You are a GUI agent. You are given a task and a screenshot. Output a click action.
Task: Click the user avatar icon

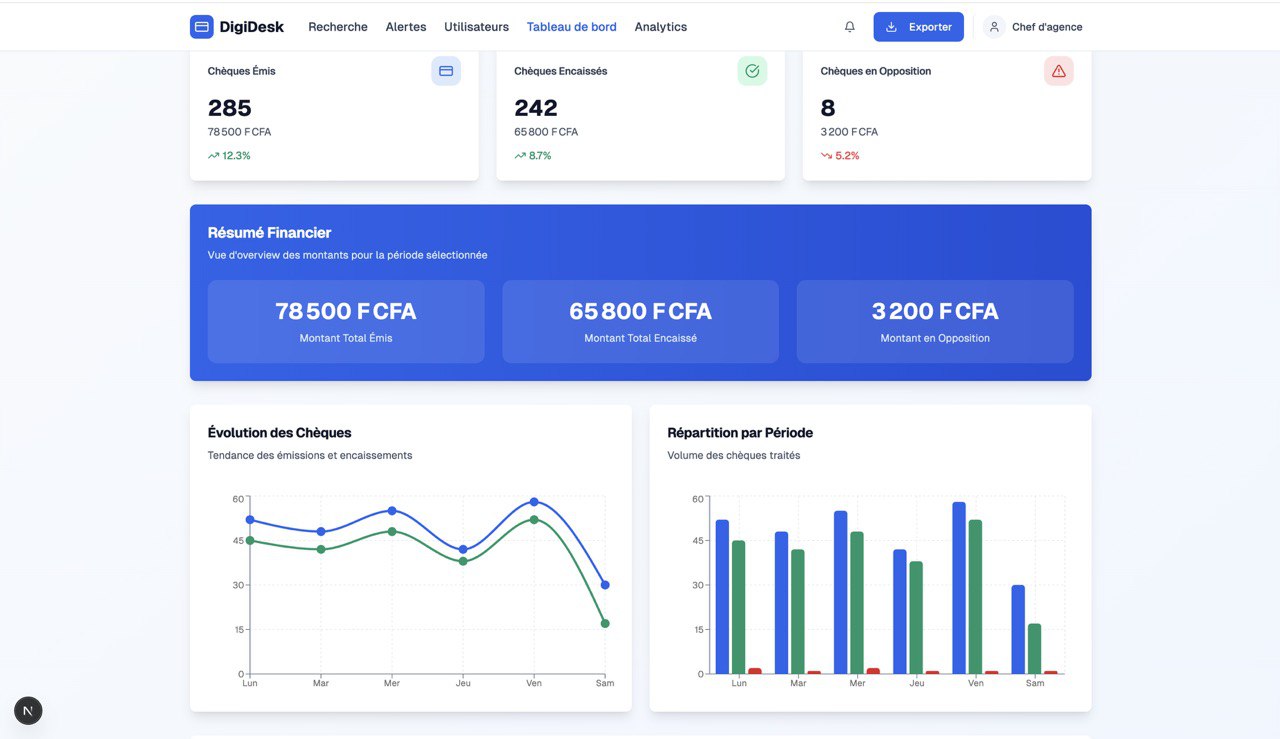click(x=994, y=27)
